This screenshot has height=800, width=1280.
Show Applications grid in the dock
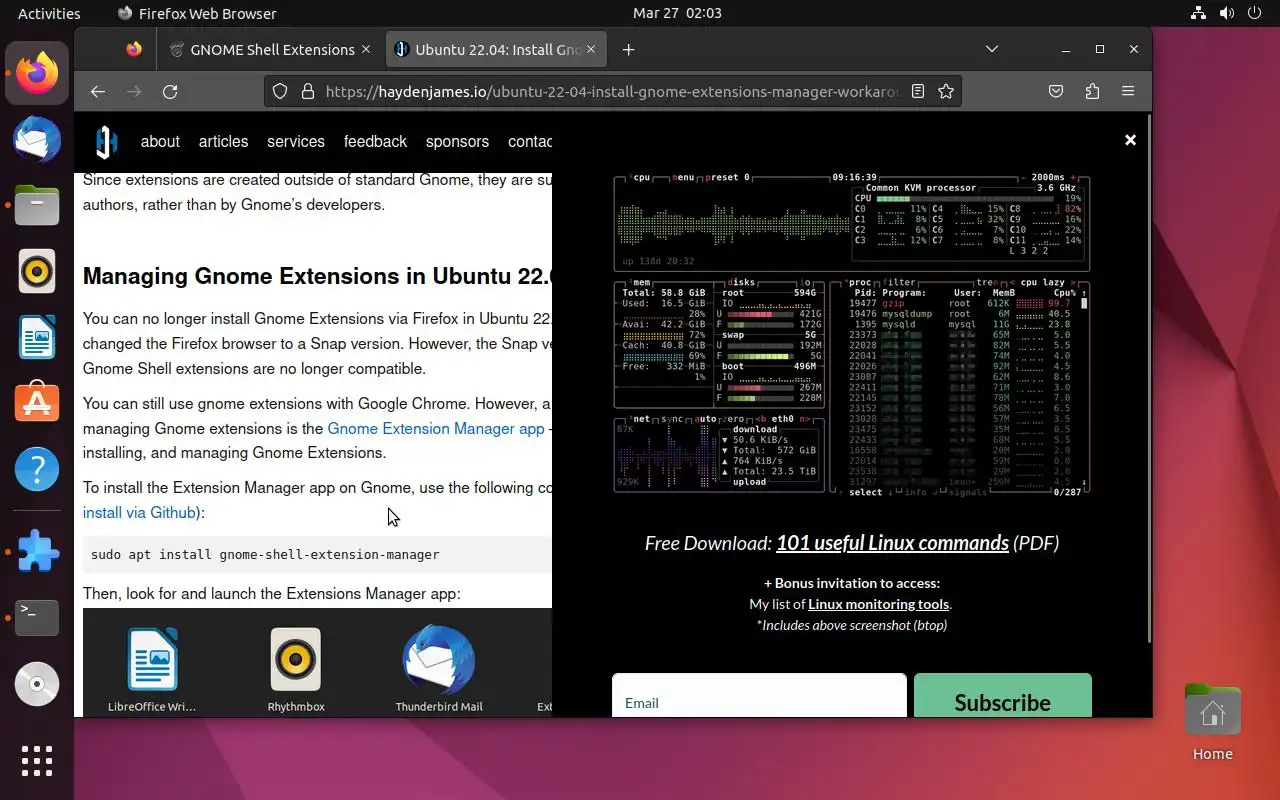(37, 761)
